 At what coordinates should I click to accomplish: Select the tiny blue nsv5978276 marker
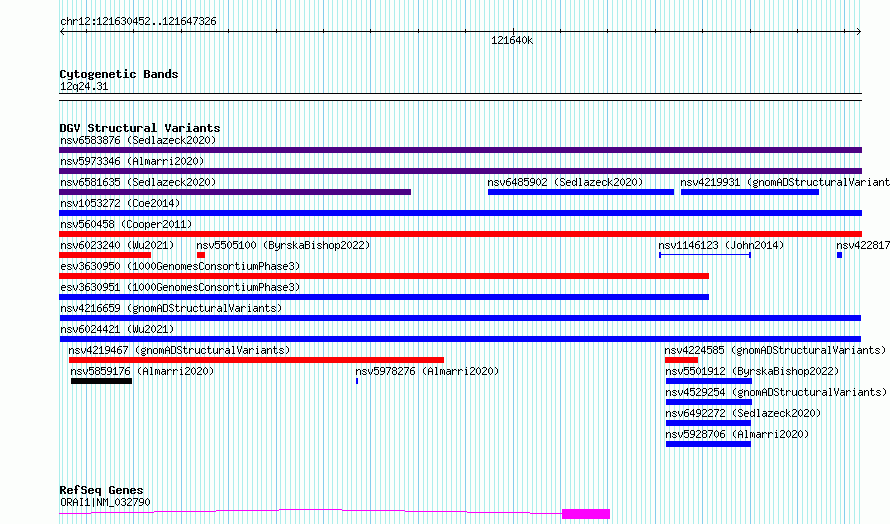click(357, 381)
